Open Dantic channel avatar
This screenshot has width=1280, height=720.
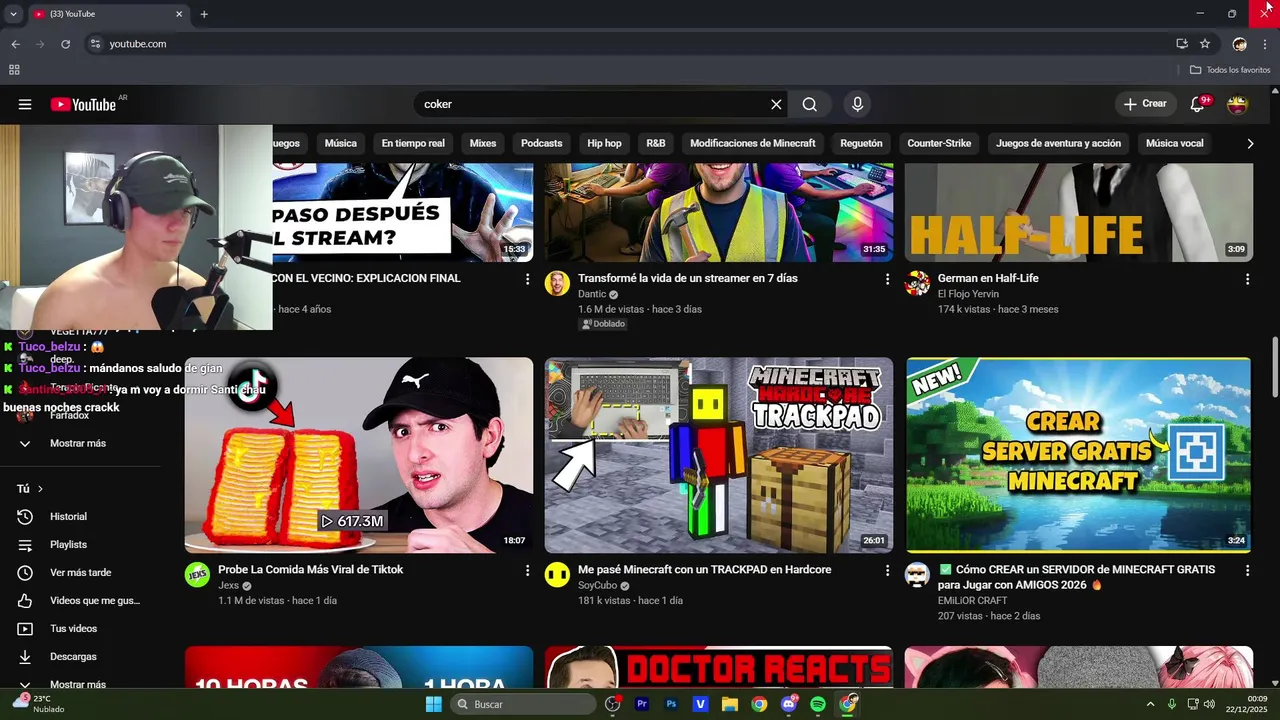point(557,283)
